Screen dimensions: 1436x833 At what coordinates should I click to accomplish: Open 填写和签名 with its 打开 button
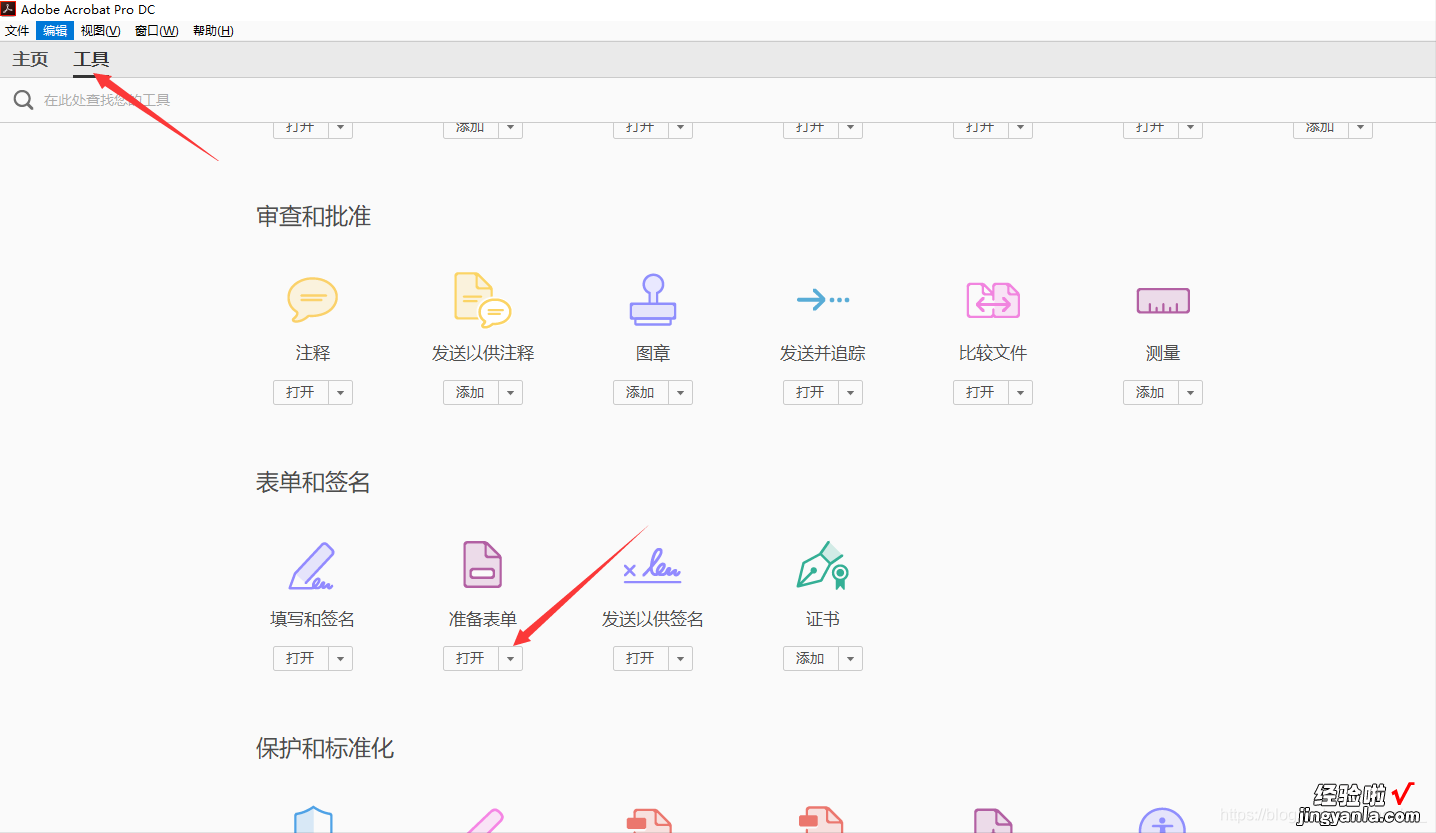tap(301, 658)
